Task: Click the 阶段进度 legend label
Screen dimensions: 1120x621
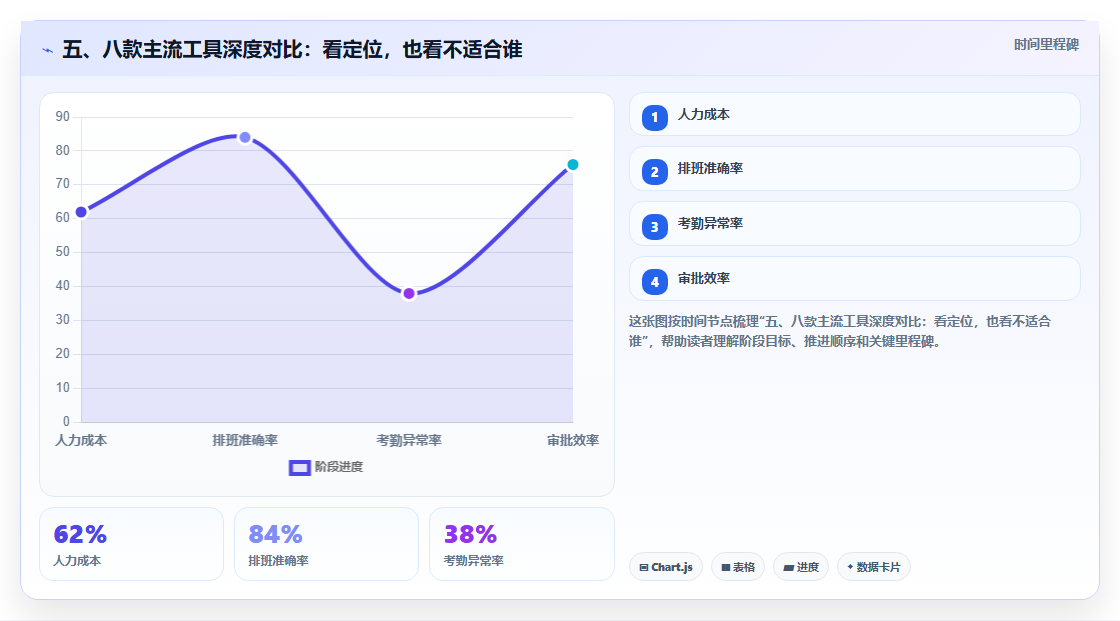Action: pos(339,467)
